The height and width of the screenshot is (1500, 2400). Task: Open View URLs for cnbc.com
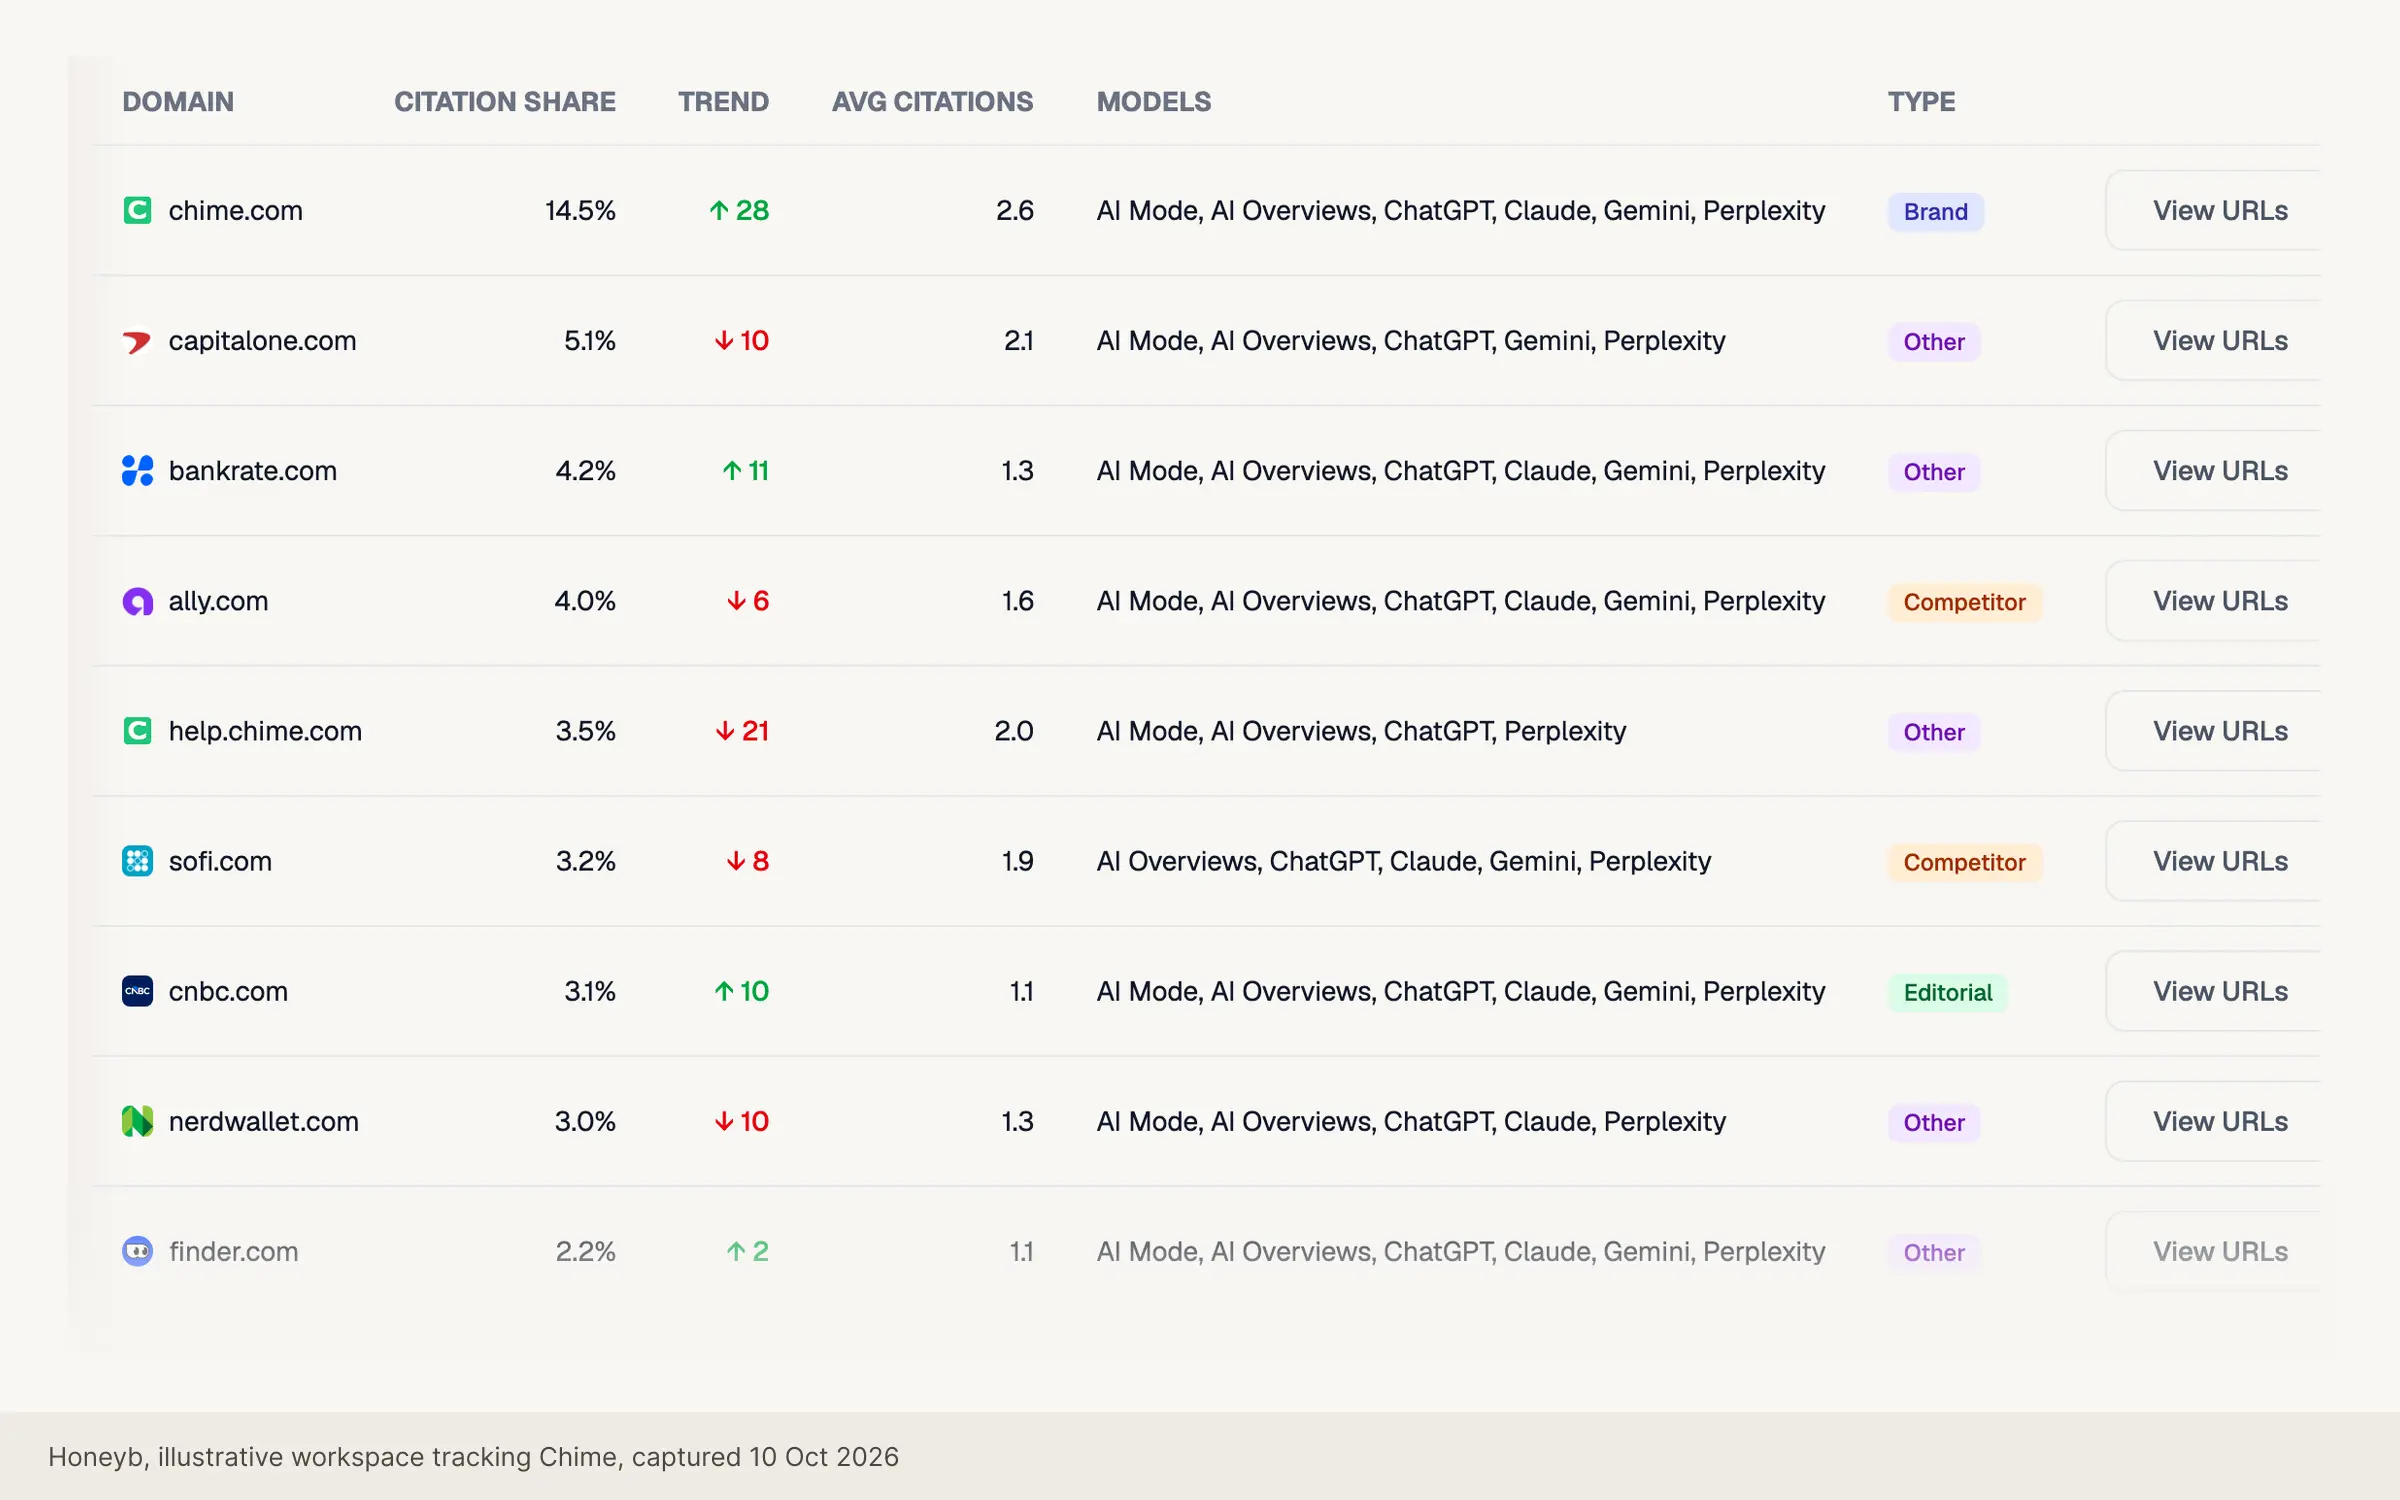click(x=2213, y=991)
